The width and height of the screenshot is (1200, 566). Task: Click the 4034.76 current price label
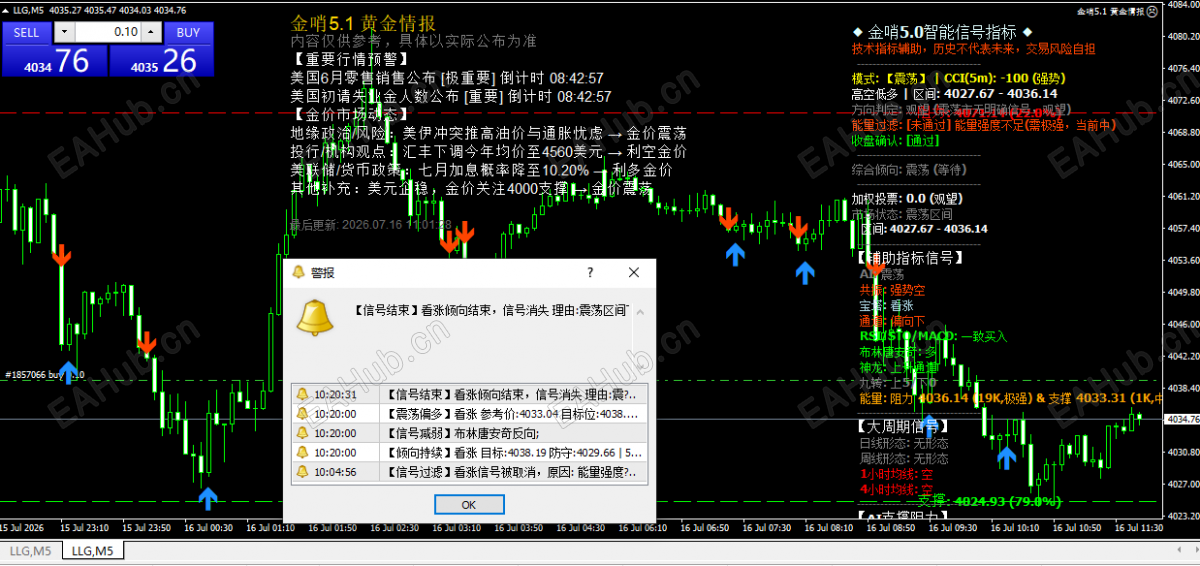coord(1183,419)
